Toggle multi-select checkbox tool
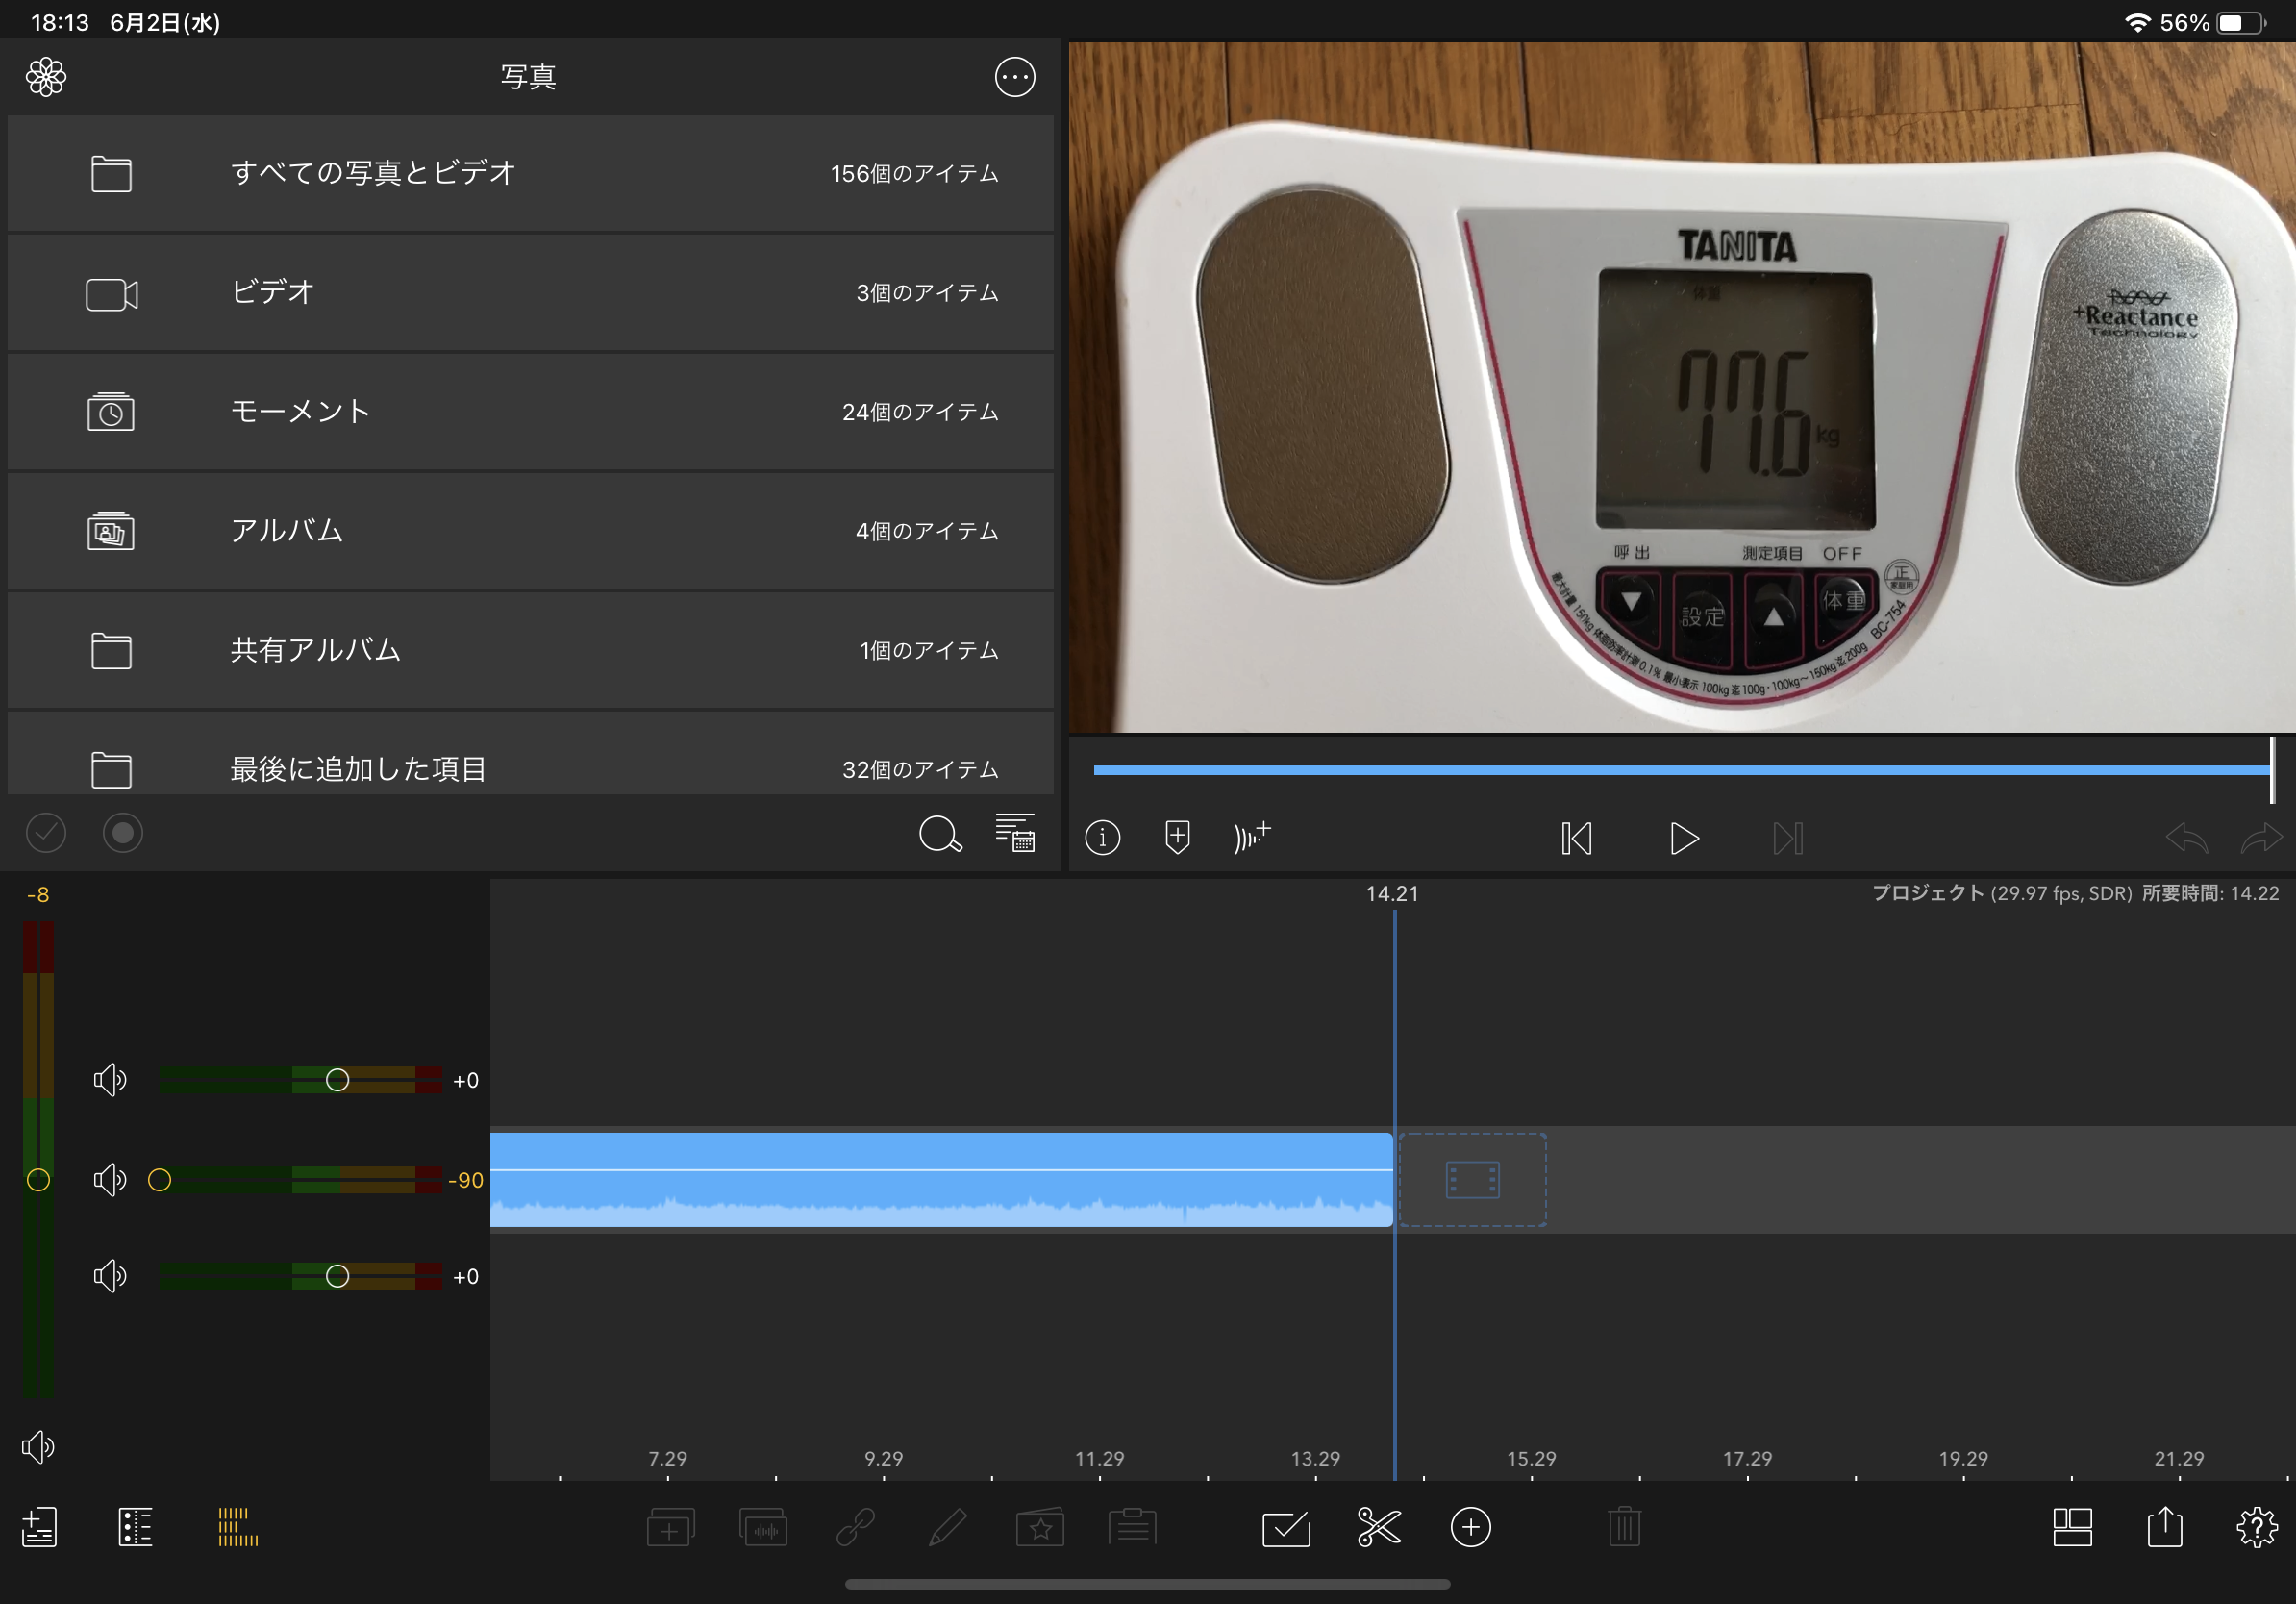Image resolution: width=2296 pixels, height=1604 pixels. coord(1286,1528)
